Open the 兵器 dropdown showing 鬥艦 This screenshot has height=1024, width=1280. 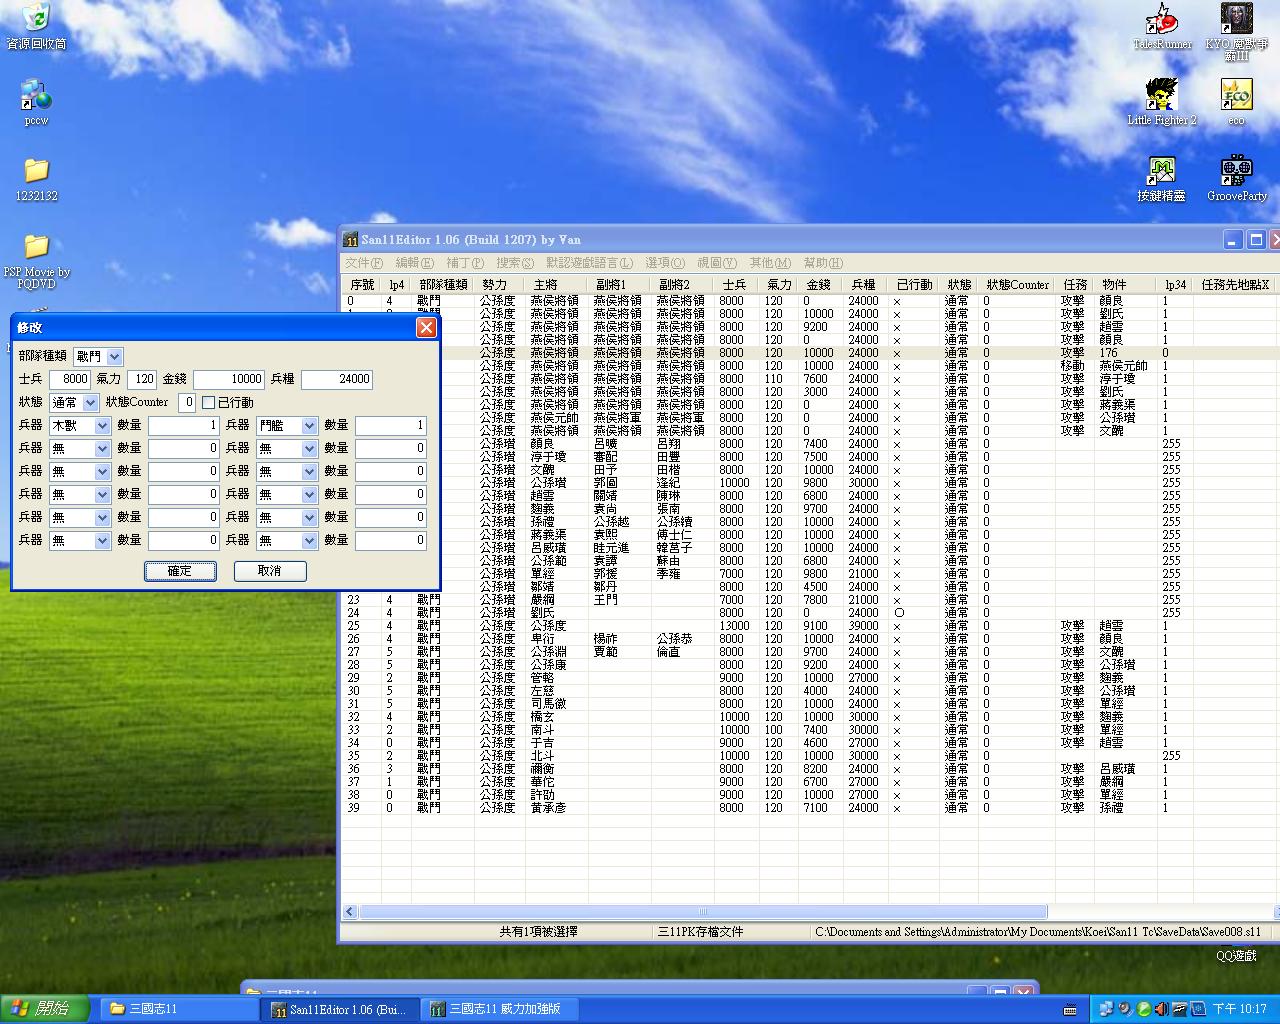309,425
